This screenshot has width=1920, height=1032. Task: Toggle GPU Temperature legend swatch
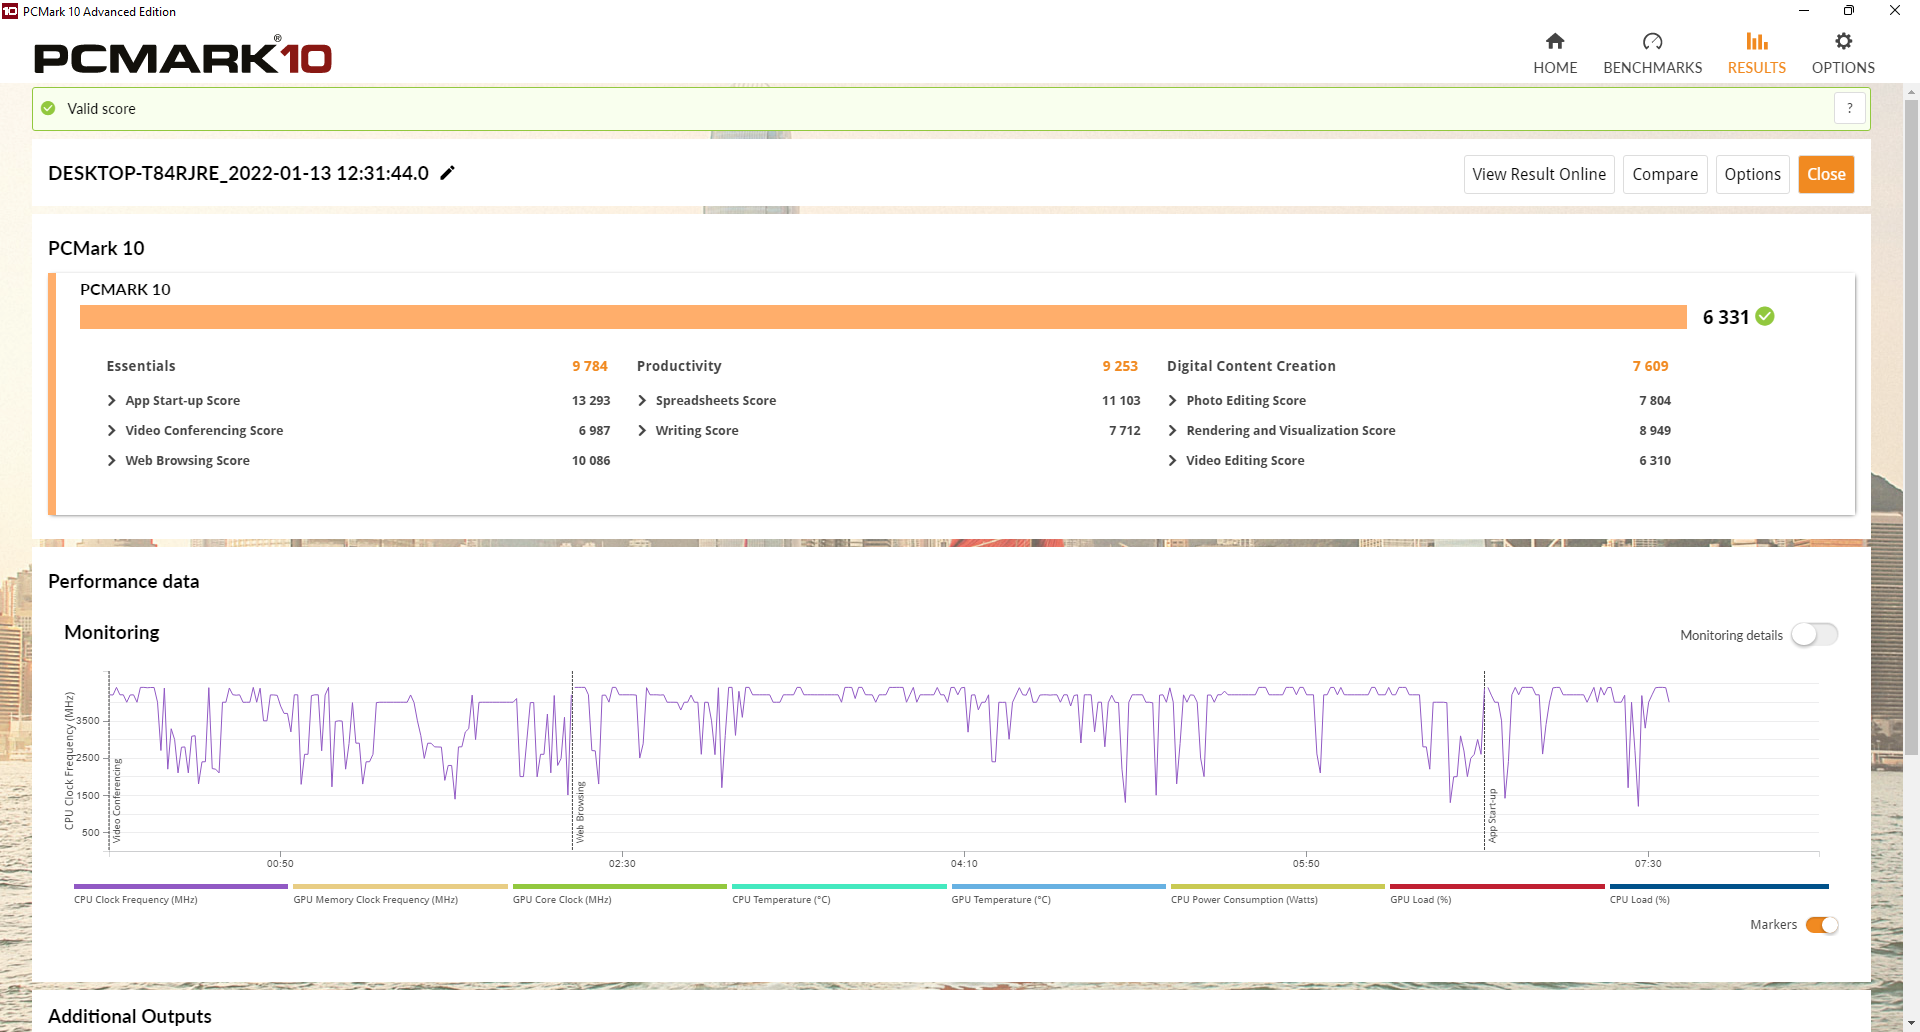coord(1059,886)
